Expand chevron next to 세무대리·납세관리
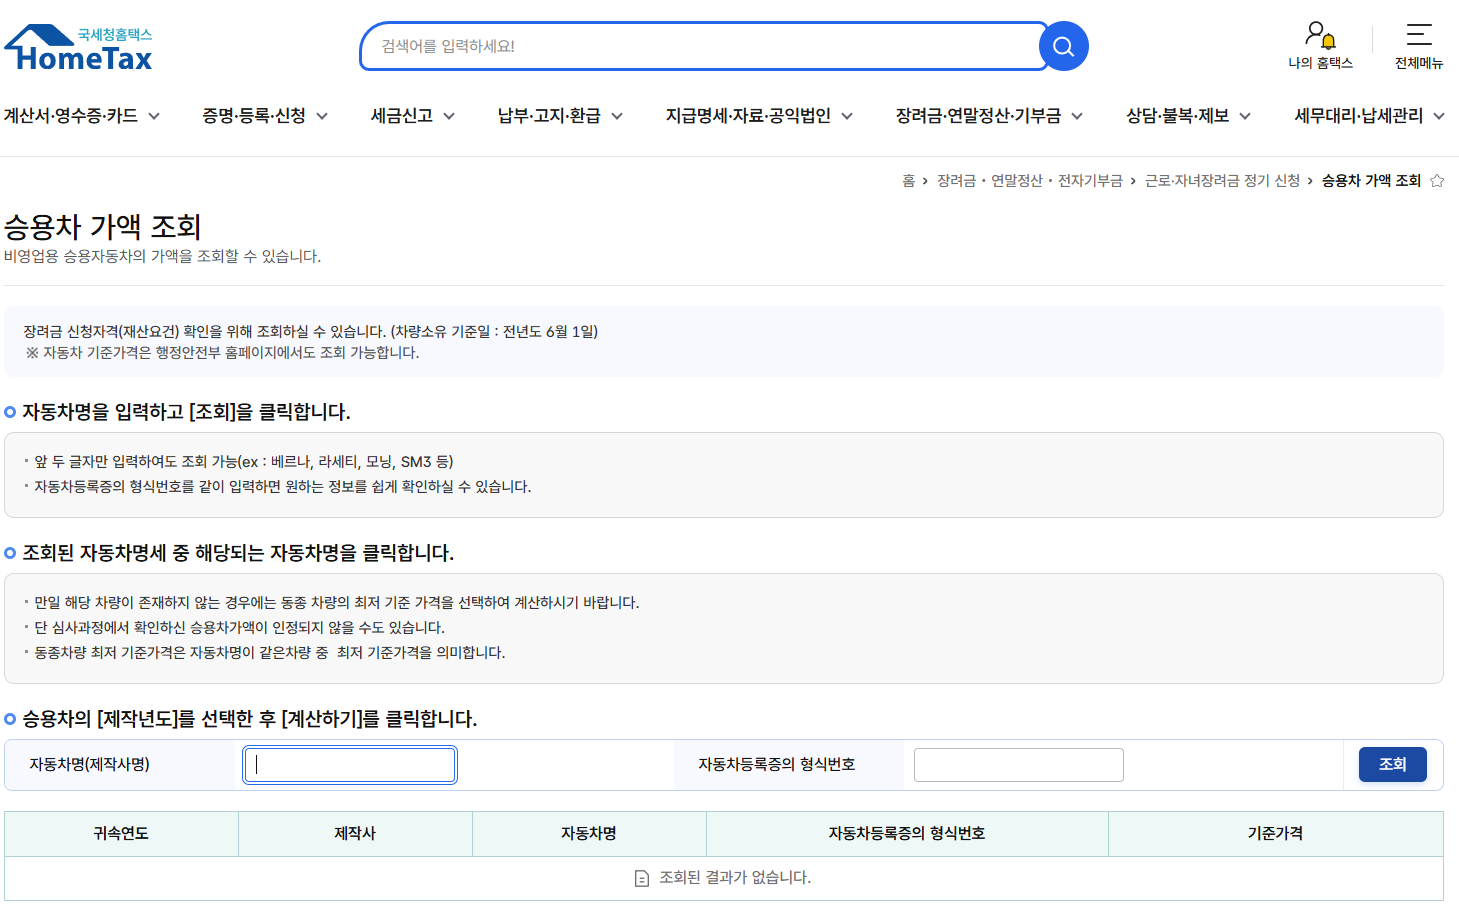1459x908 pixels. pyautogui.click(x=1439, y=116)
